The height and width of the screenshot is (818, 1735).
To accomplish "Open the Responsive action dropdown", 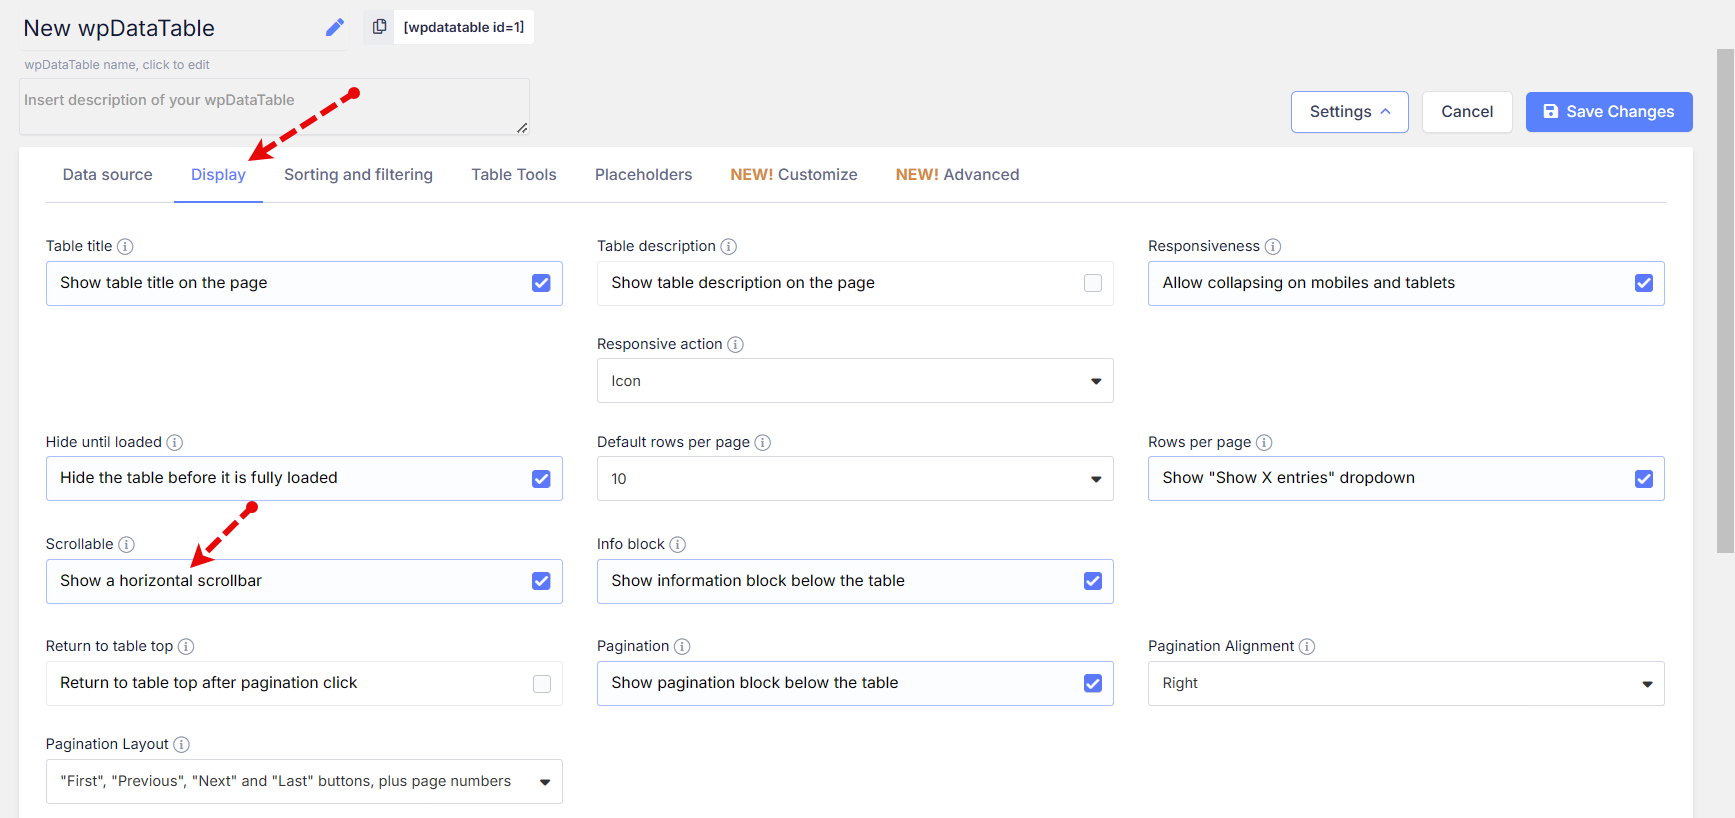I will pos(854,381).
